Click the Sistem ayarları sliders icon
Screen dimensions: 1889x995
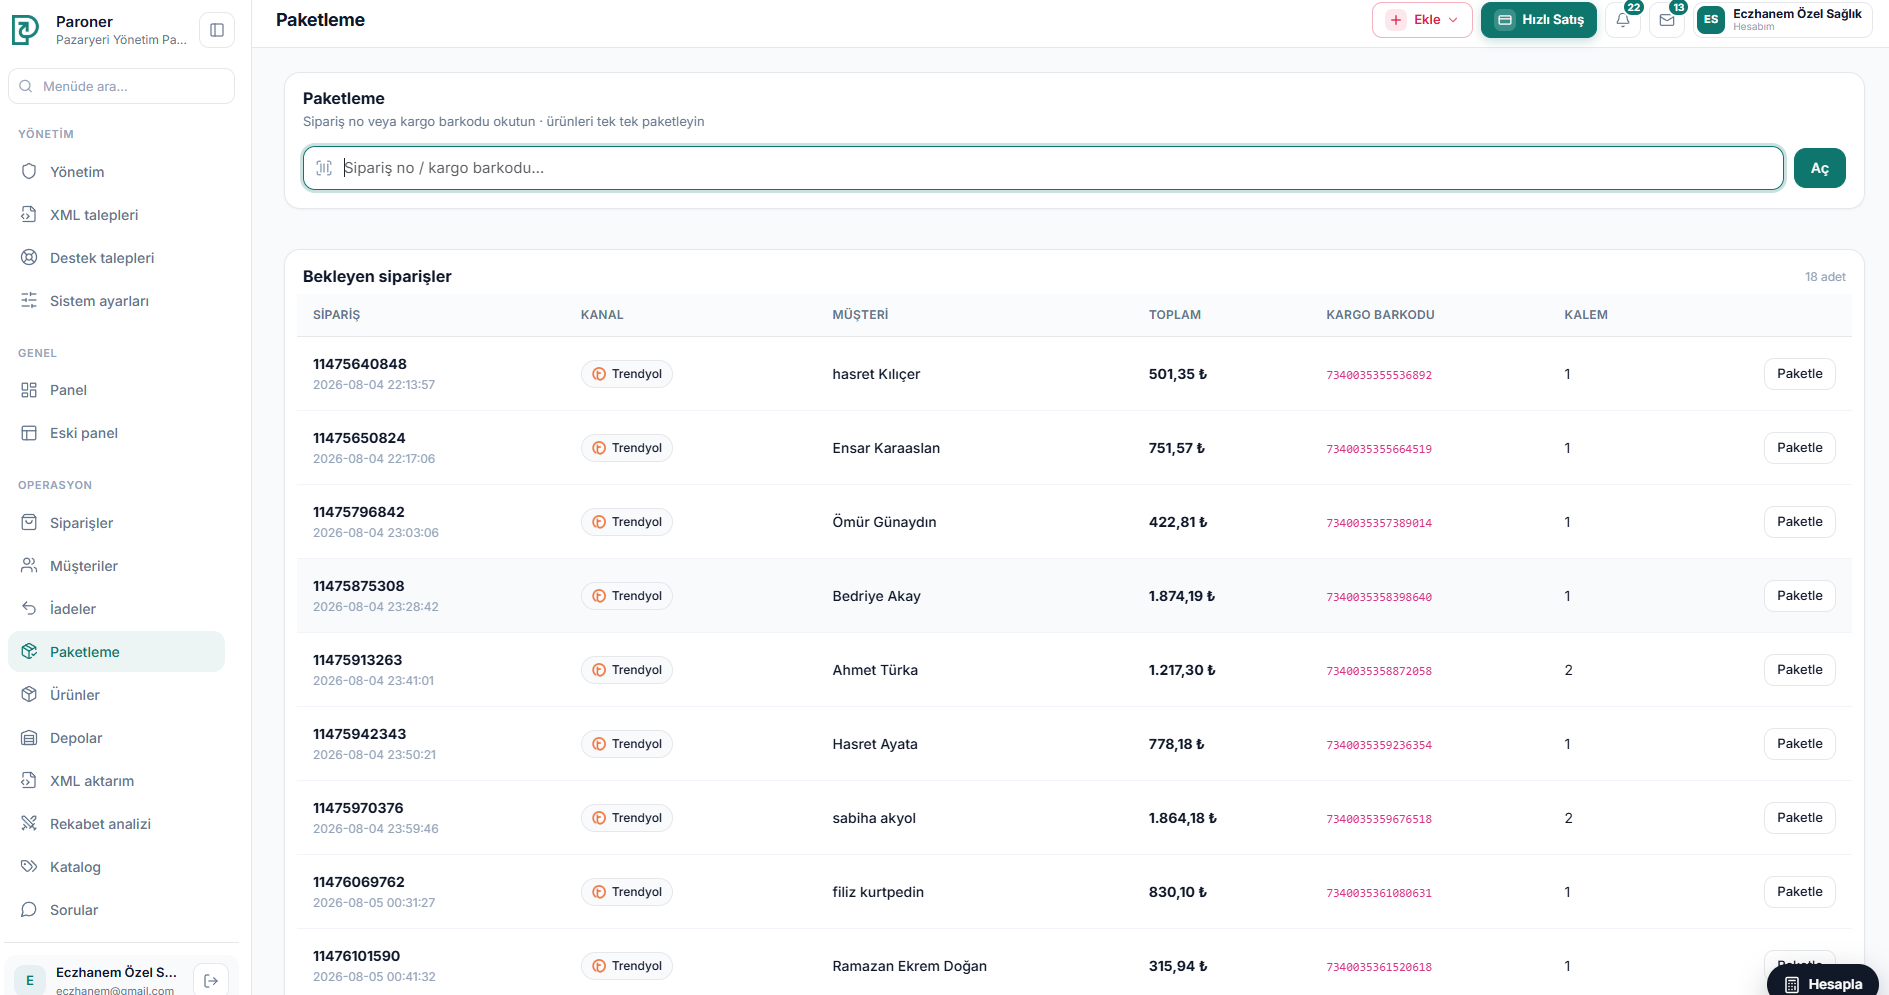pyautogui.click(x=29, y=301)
